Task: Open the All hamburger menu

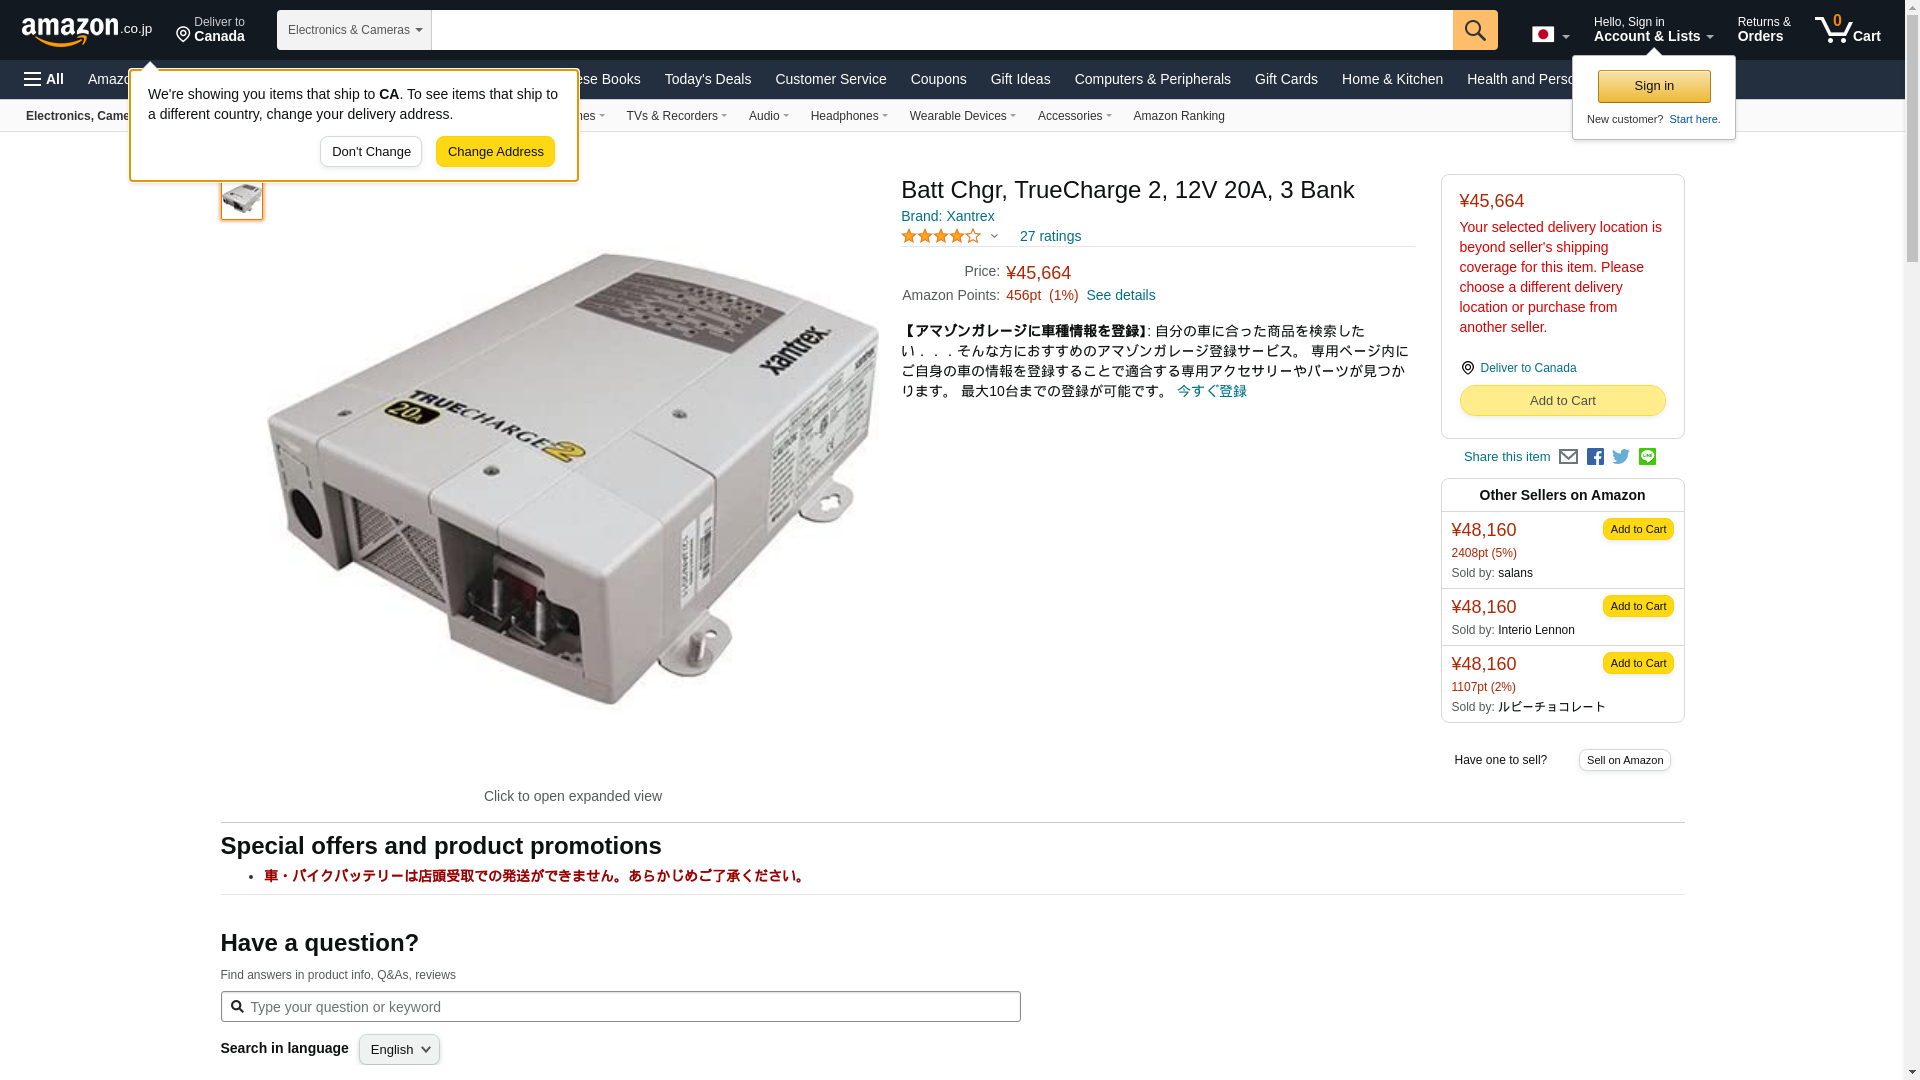Action: [44, 79]
